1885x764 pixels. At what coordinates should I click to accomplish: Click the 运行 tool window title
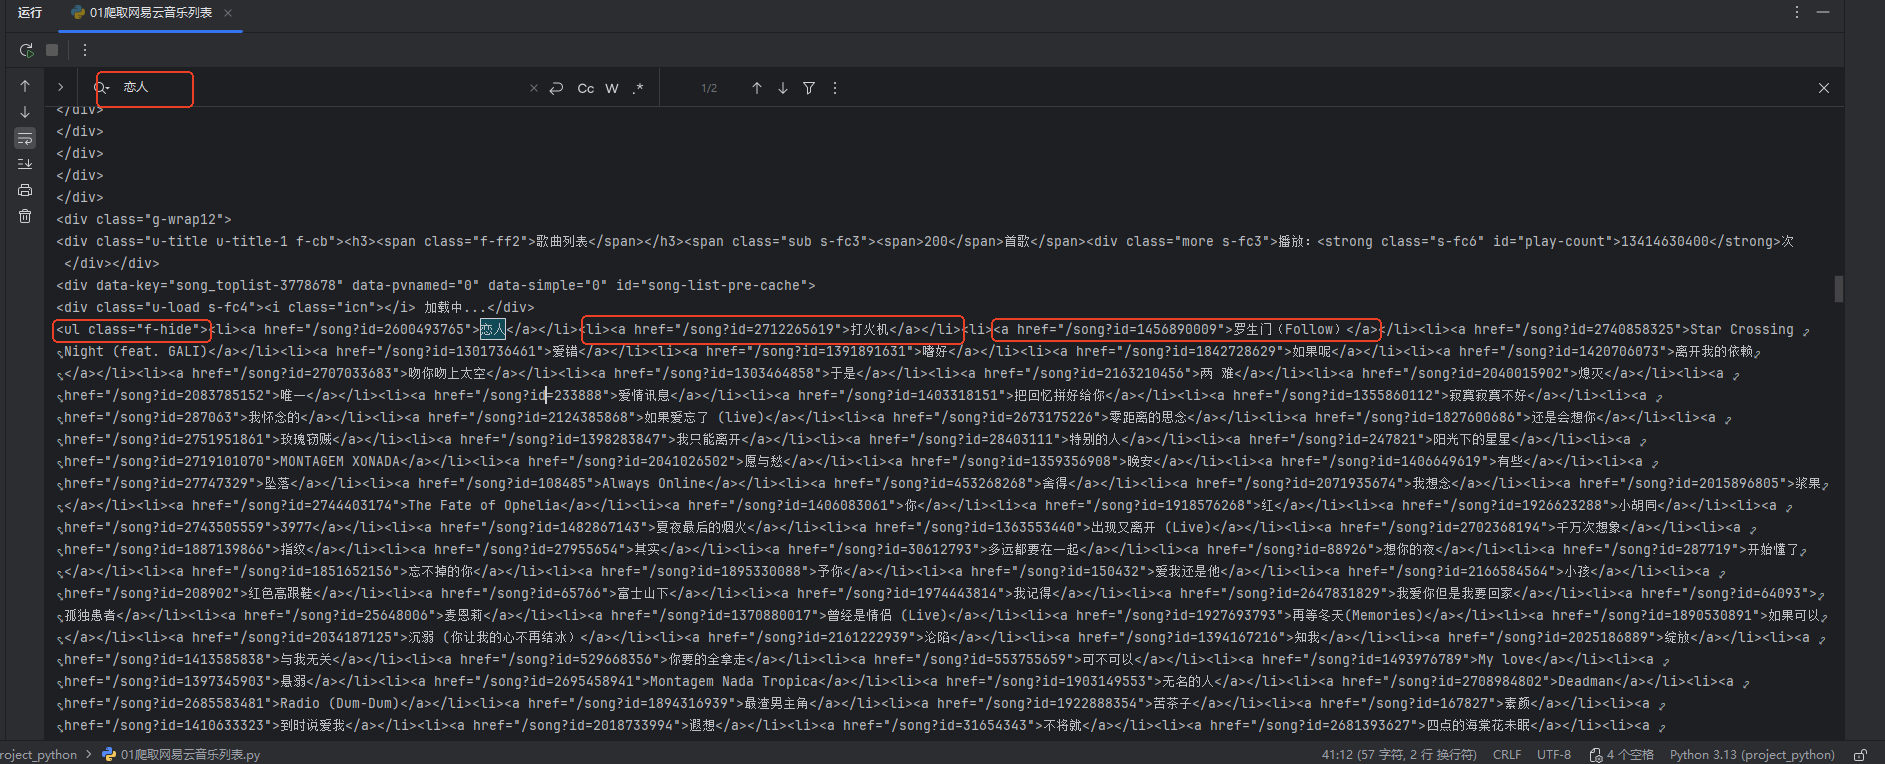30,13
